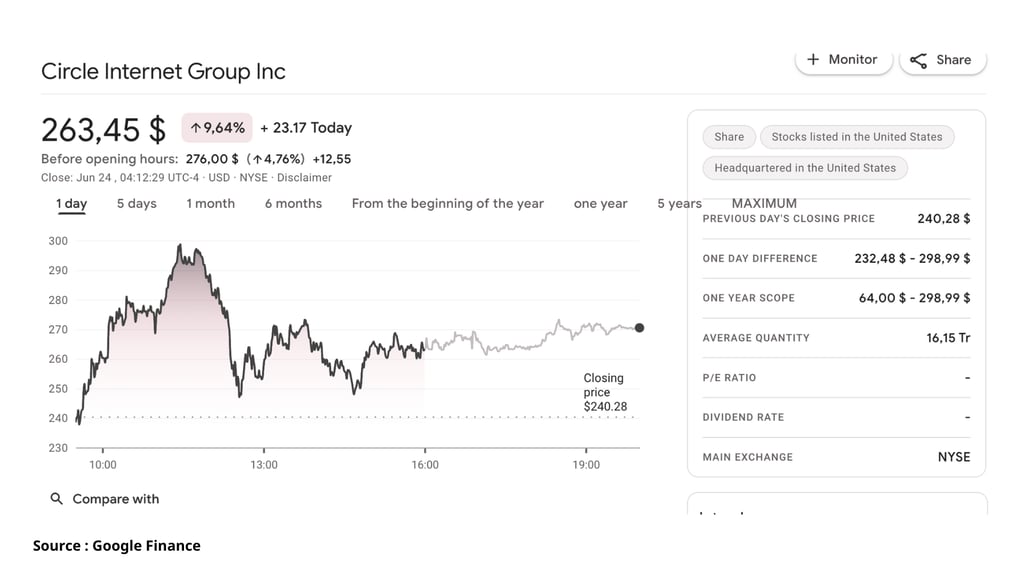This screenshot has width=1024, height=569.
Task: Open the 5 years chart range
Action: click(679, 204)
